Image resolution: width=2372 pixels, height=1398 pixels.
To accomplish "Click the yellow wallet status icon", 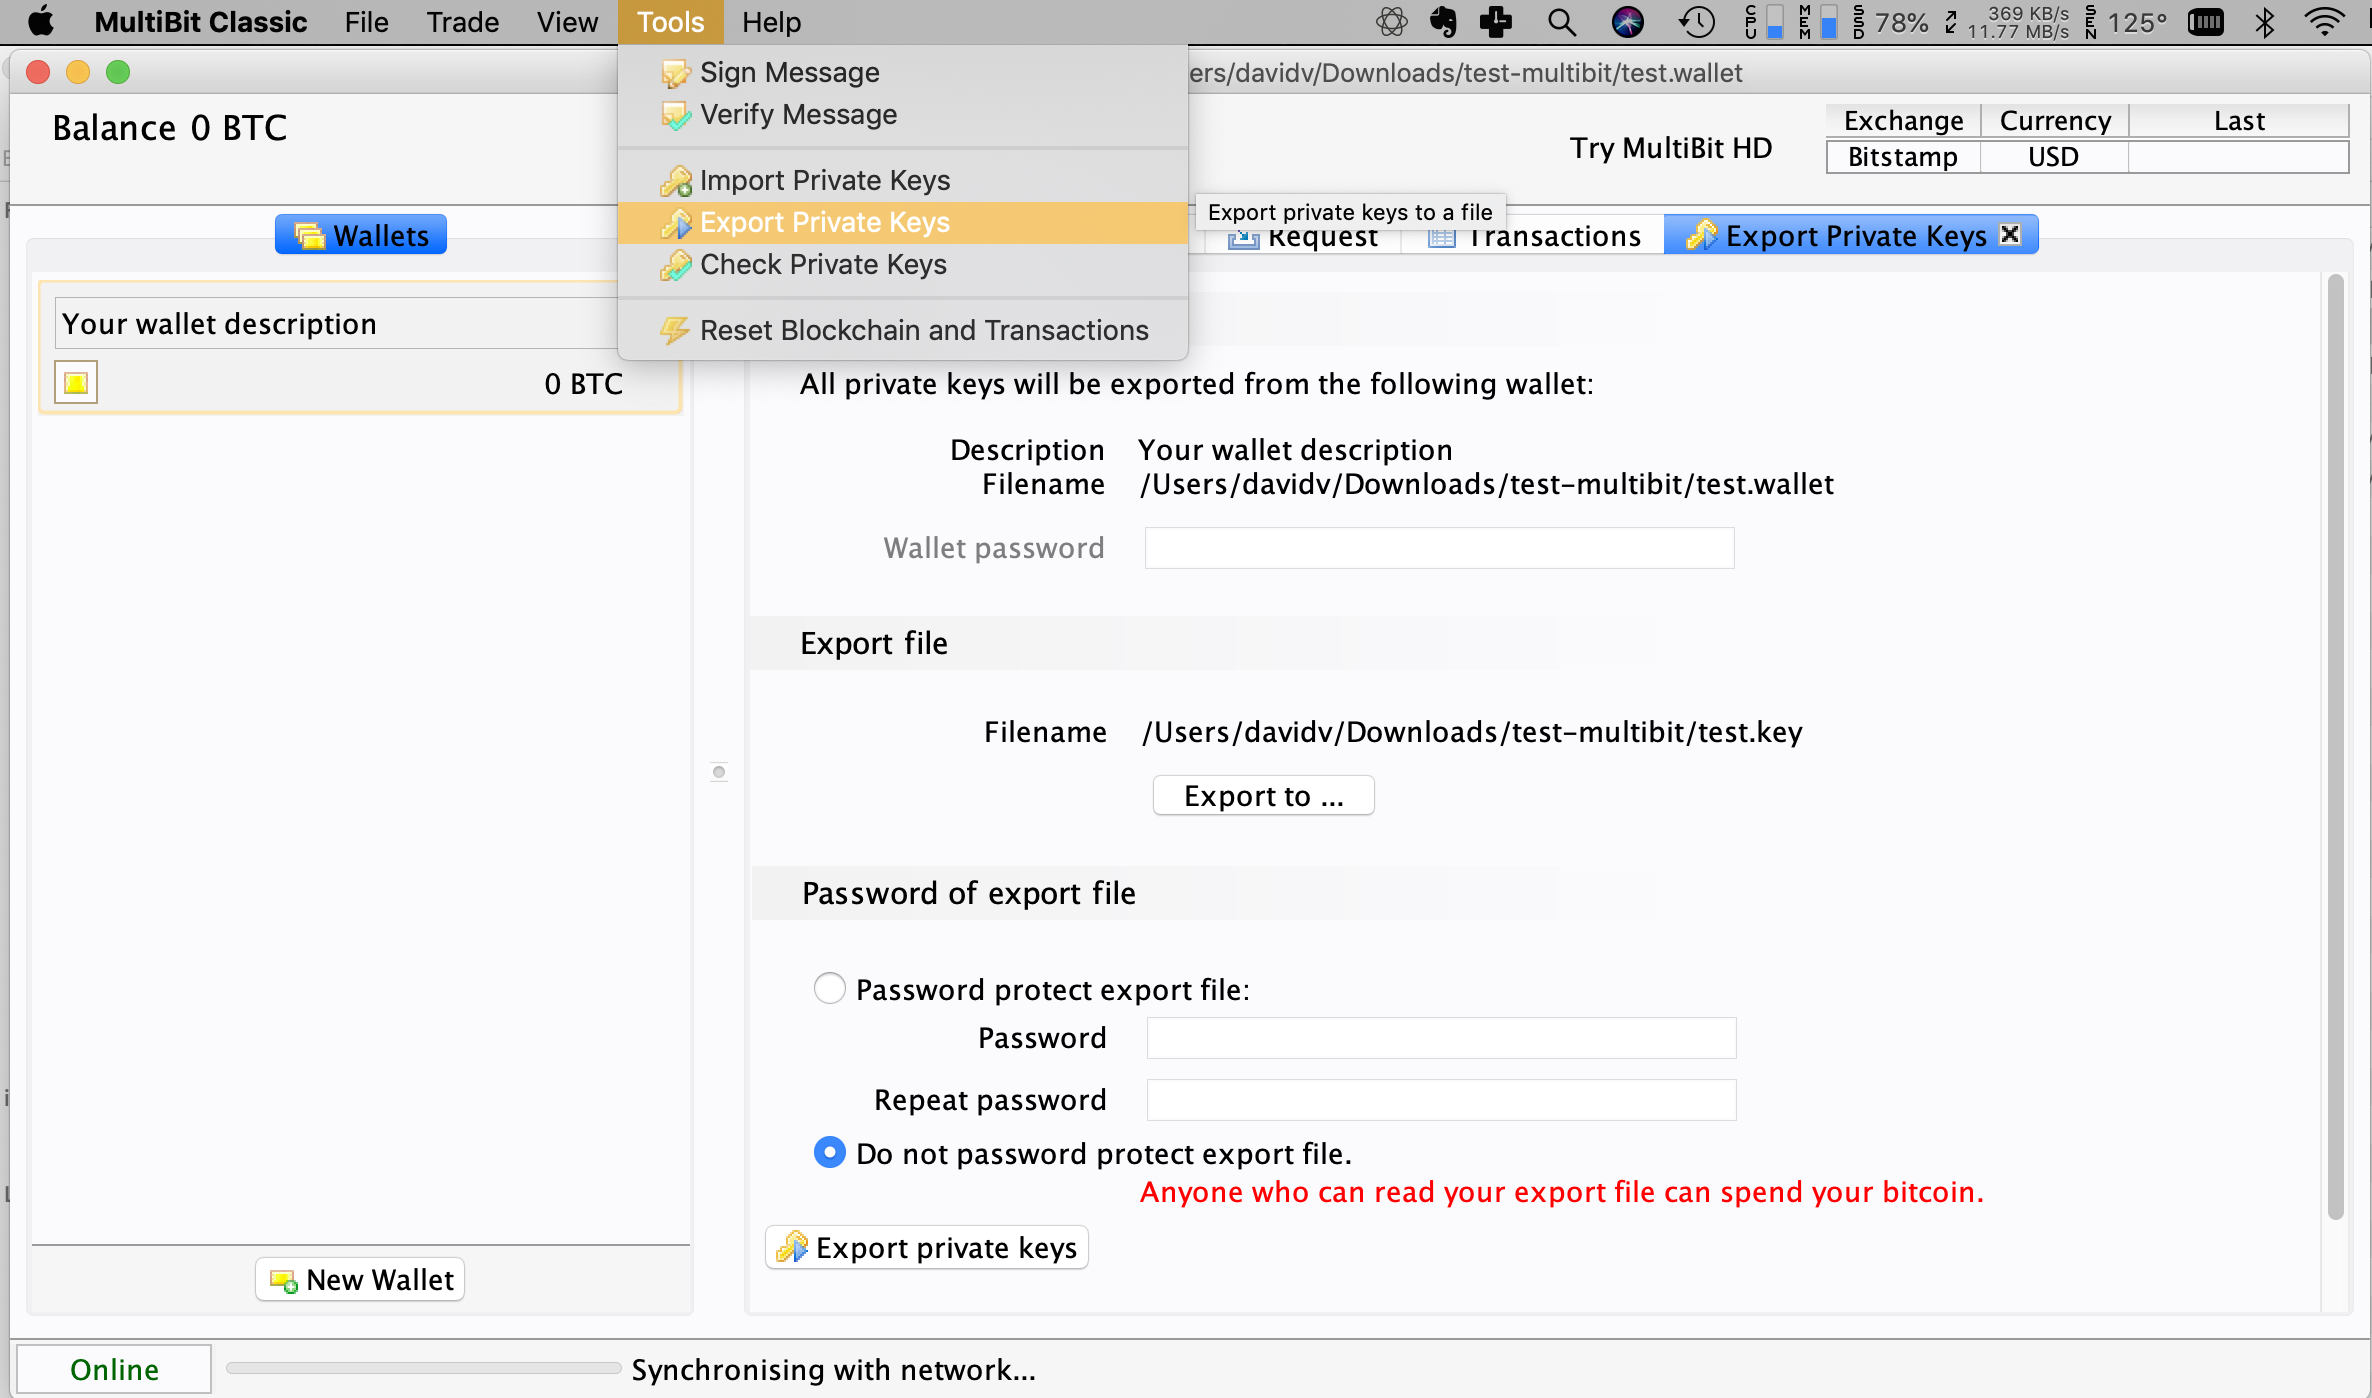I will pyautogui.click(x=76, y=383).
